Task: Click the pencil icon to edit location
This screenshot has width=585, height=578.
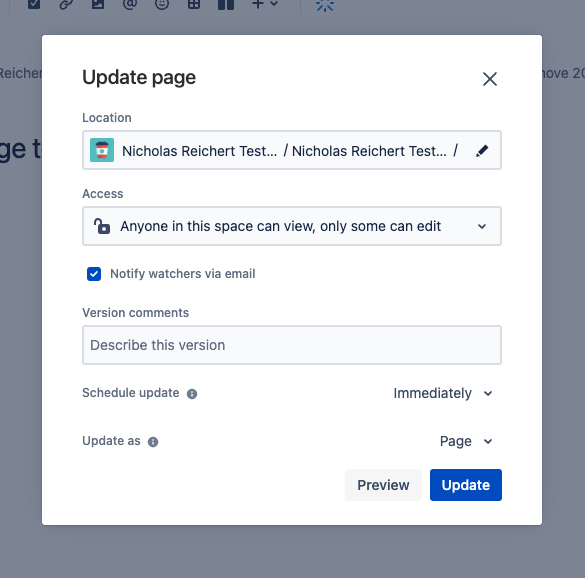Action: click(482, 151)
